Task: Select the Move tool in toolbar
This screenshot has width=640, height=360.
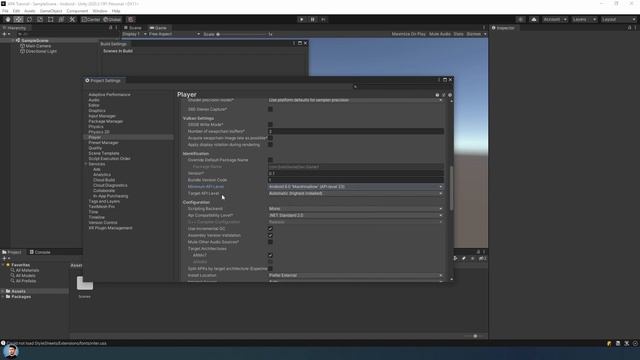Action: [x=18, y=19]
